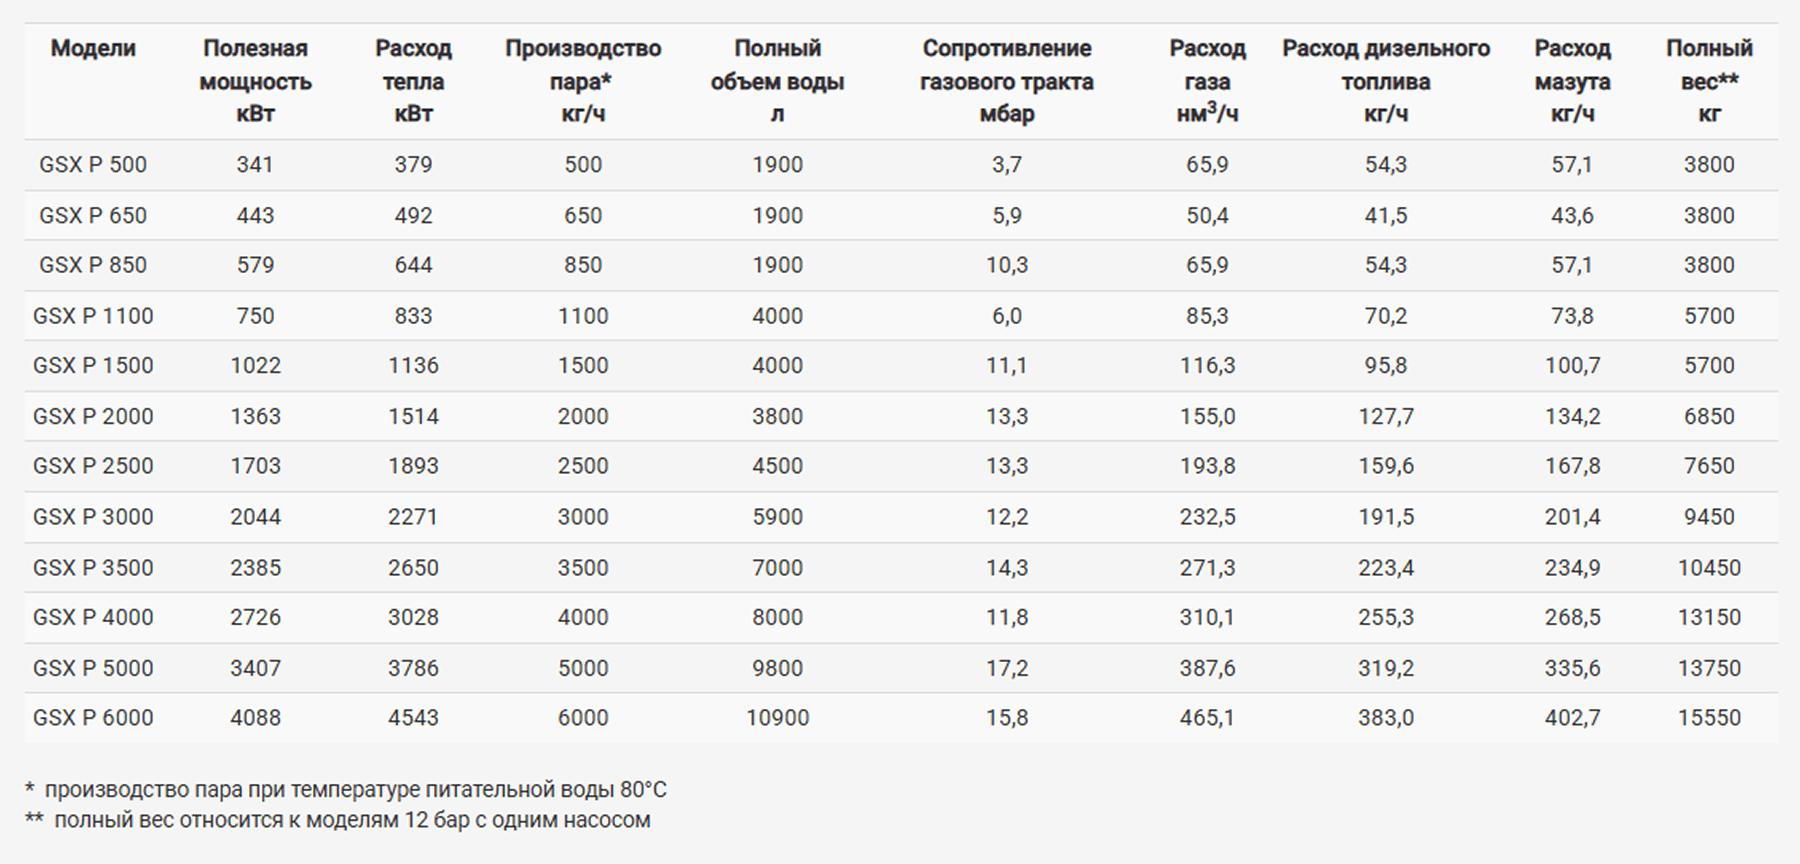The height and width of the screenshot is (864, 1800).
Task: Select the GSX P 500 model row
Action: pyautogui.click(x=93, y=165)
